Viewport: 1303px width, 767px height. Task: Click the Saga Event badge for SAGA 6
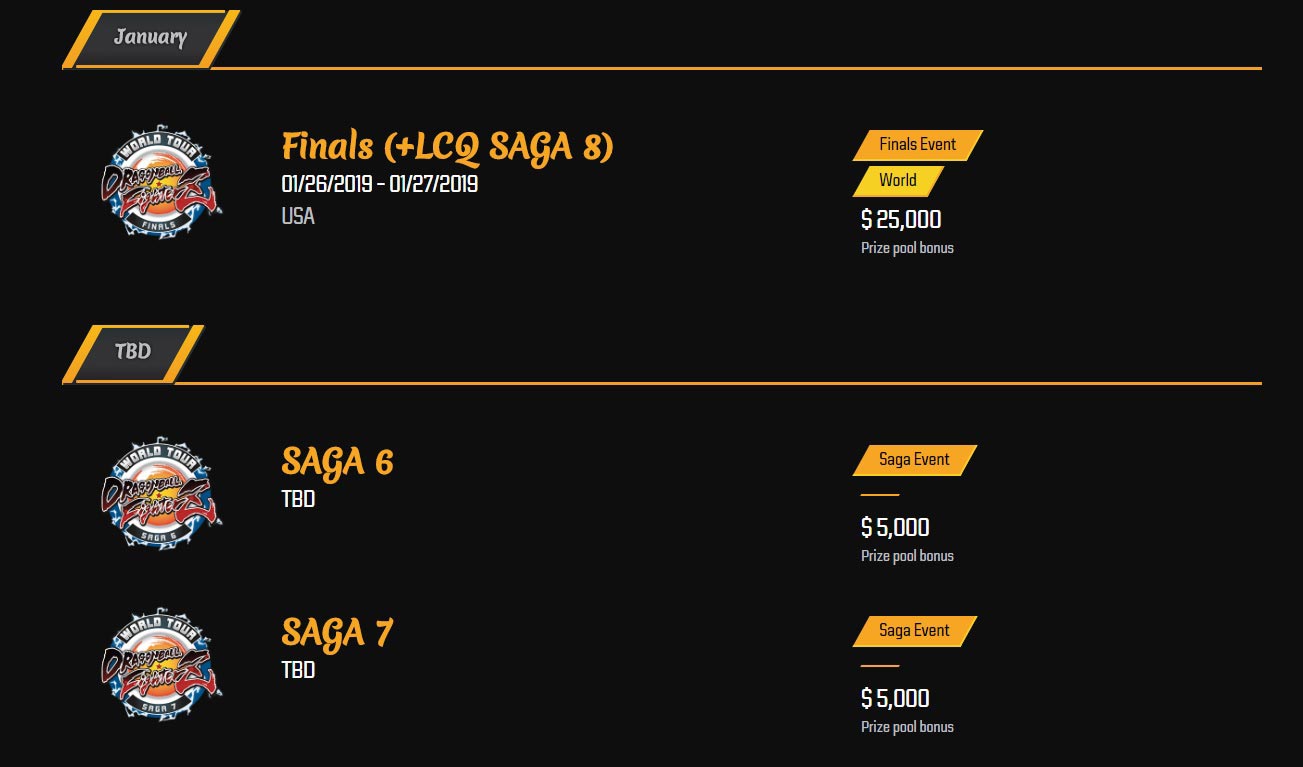(x=914, y=460)
